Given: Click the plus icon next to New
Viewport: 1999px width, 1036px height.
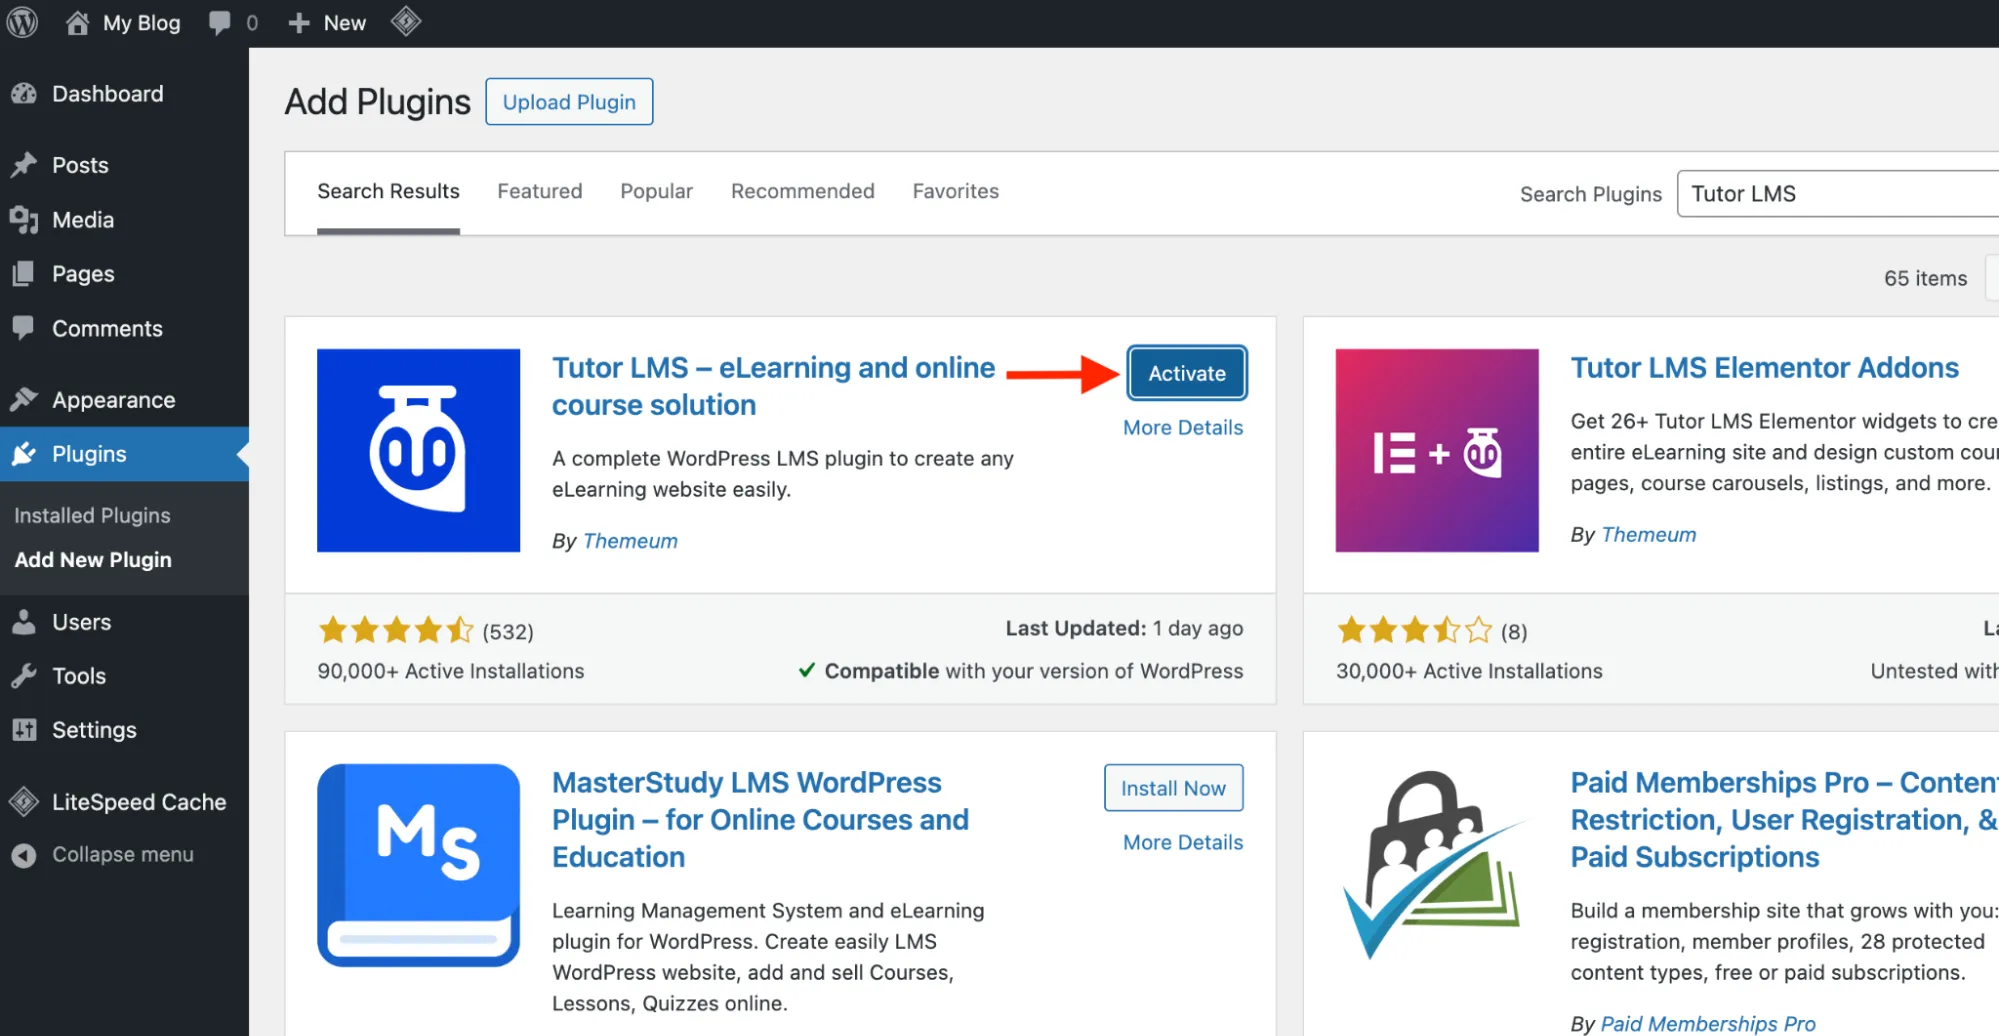Looking at the screenshot, I should (298, 22).
